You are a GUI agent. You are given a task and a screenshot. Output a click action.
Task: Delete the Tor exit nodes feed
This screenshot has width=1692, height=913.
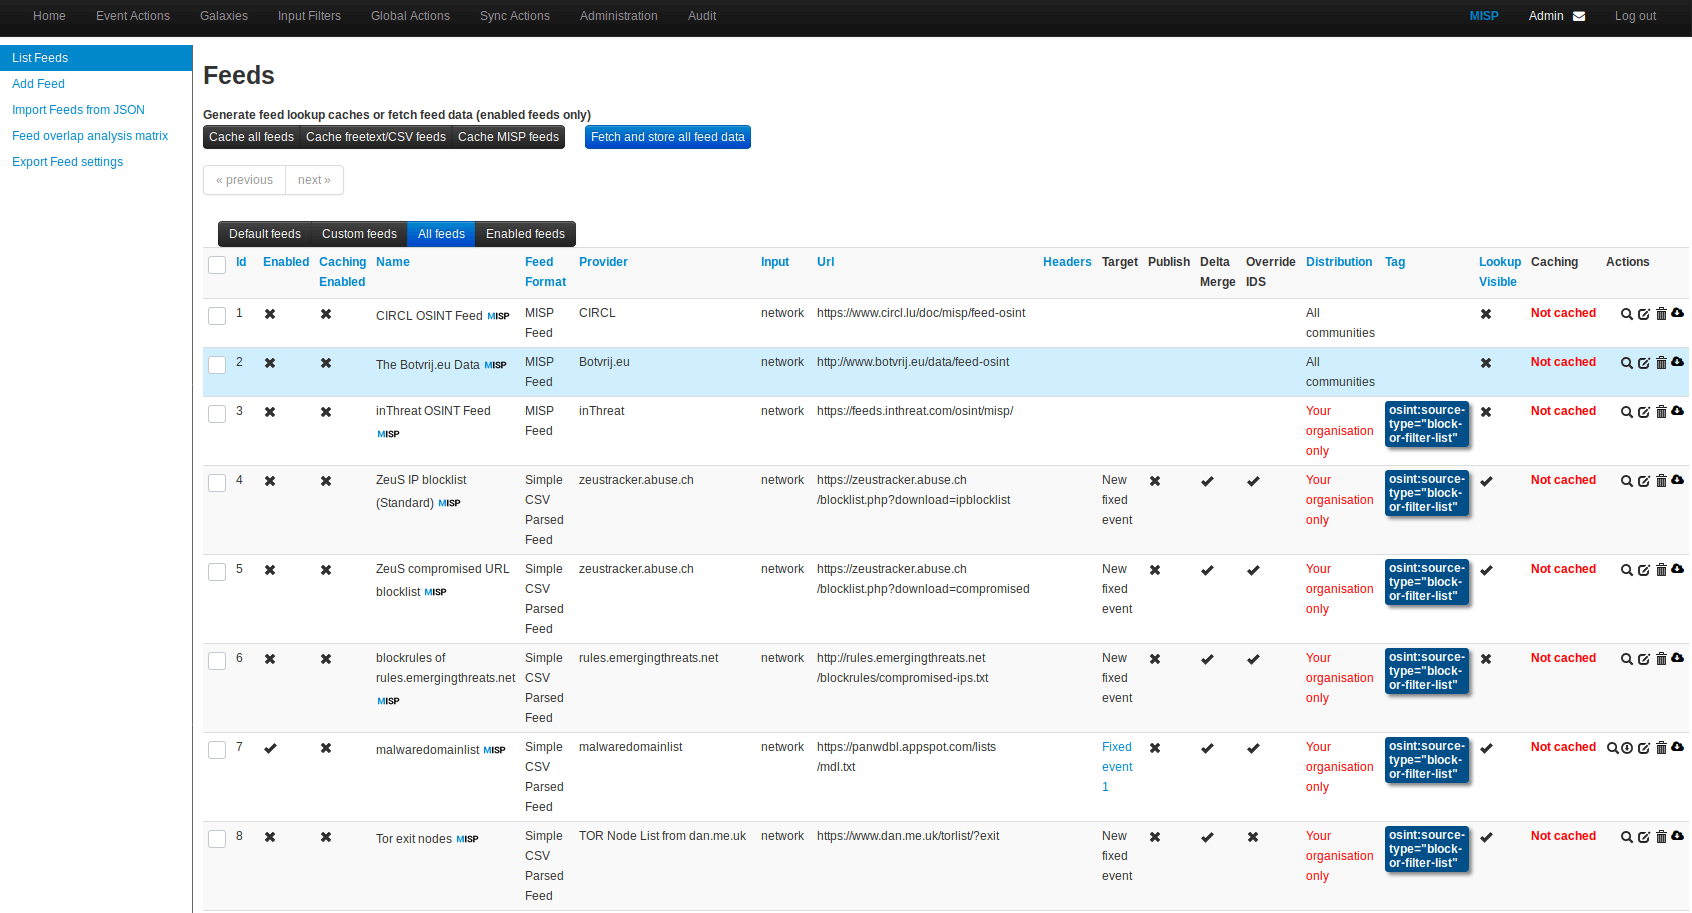coord(1661,837)
